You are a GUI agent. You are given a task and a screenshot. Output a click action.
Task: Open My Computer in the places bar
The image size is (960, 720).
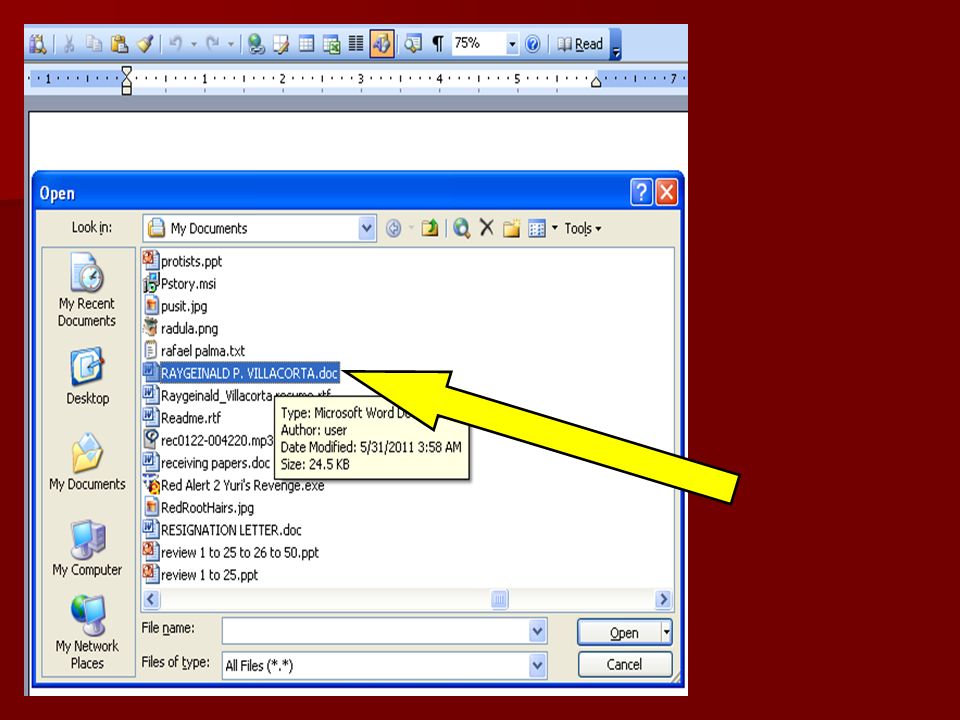click(x=88, y=548)
